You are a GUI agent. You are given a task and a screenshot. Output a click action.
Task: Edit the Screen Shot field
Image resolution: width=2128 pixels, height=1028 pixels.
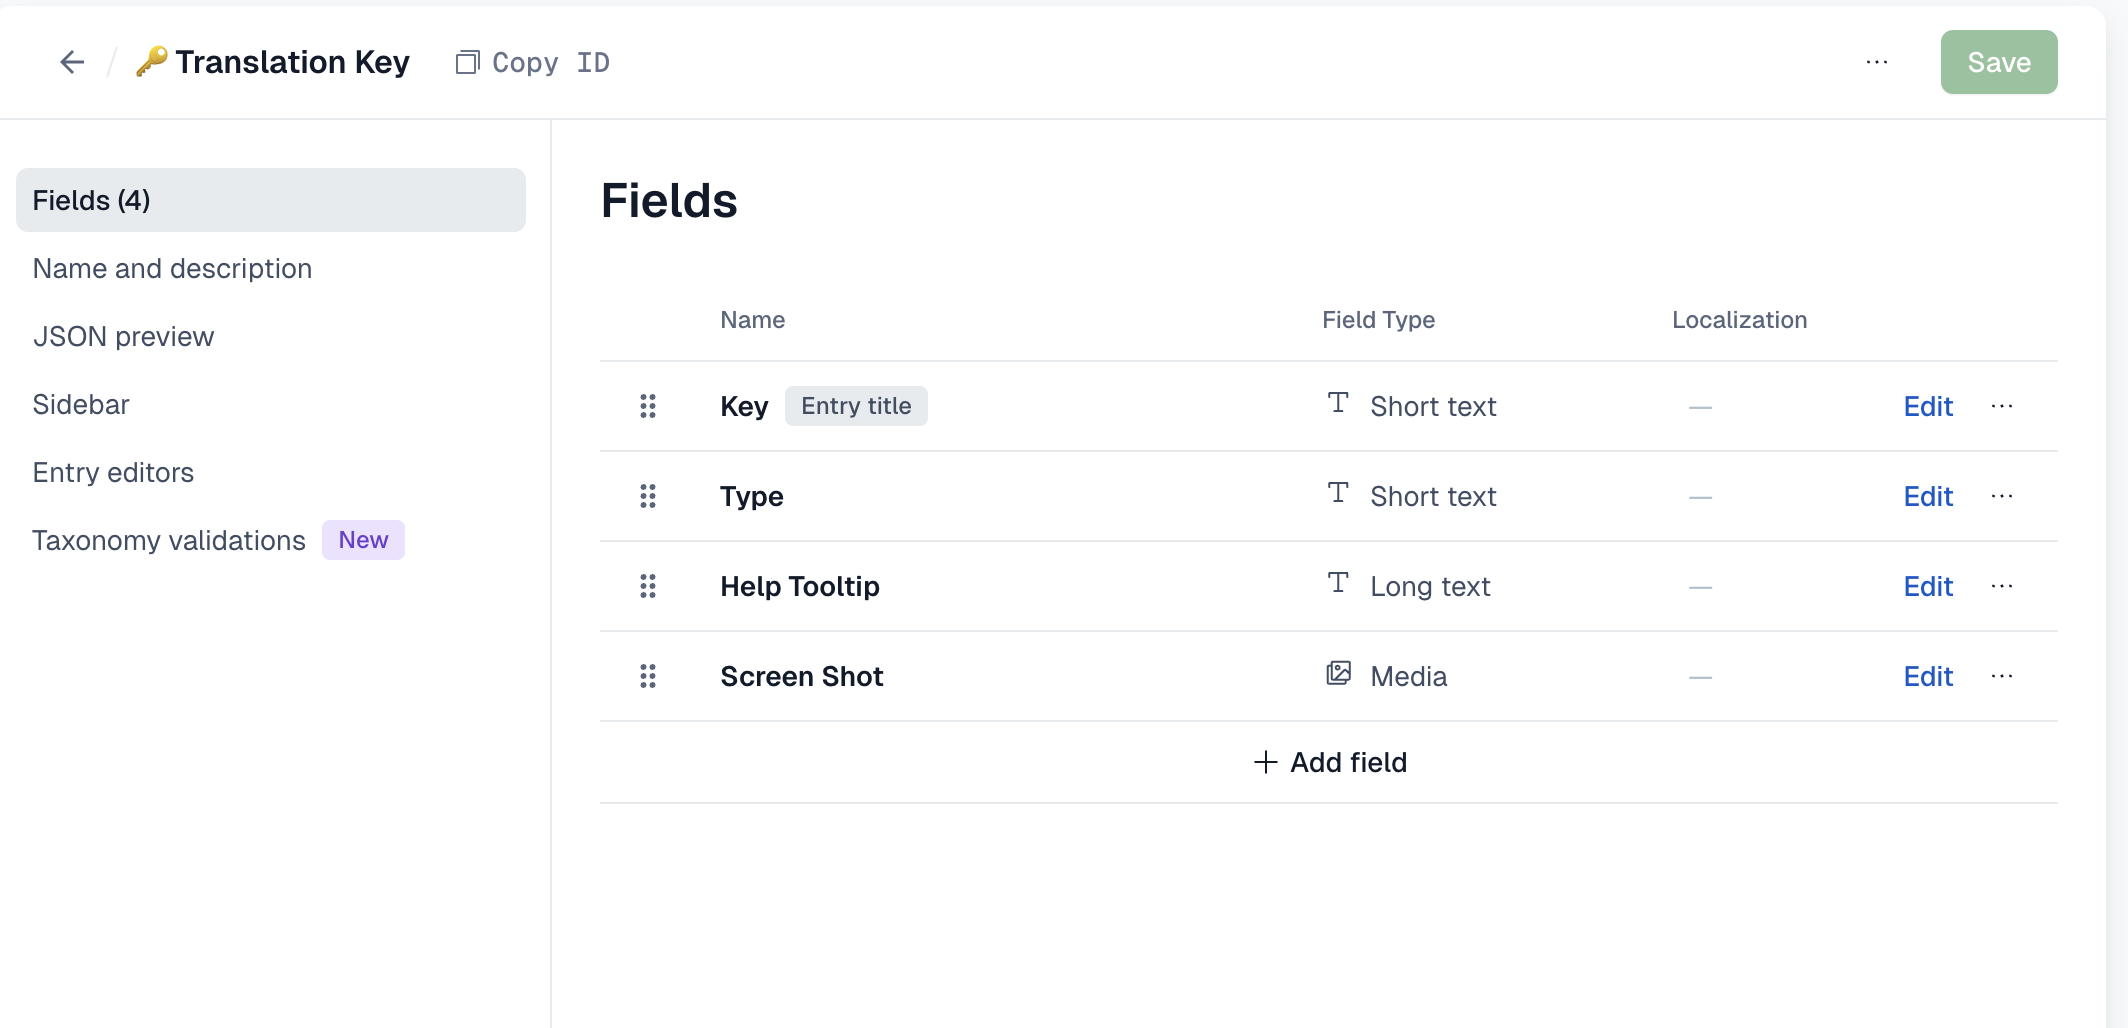tap(1928, 676)
